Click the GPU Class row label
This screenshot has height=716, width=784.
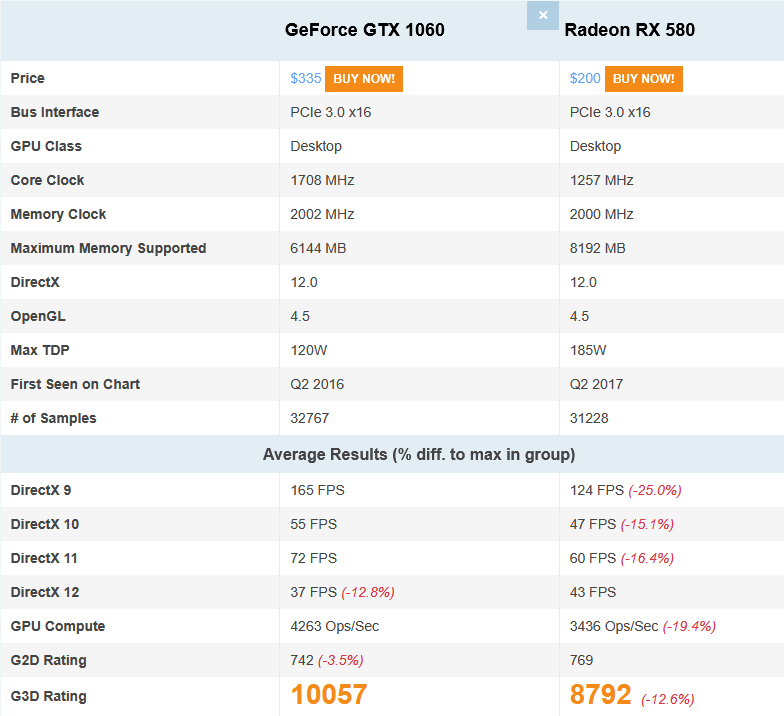[x=46, y=146]
